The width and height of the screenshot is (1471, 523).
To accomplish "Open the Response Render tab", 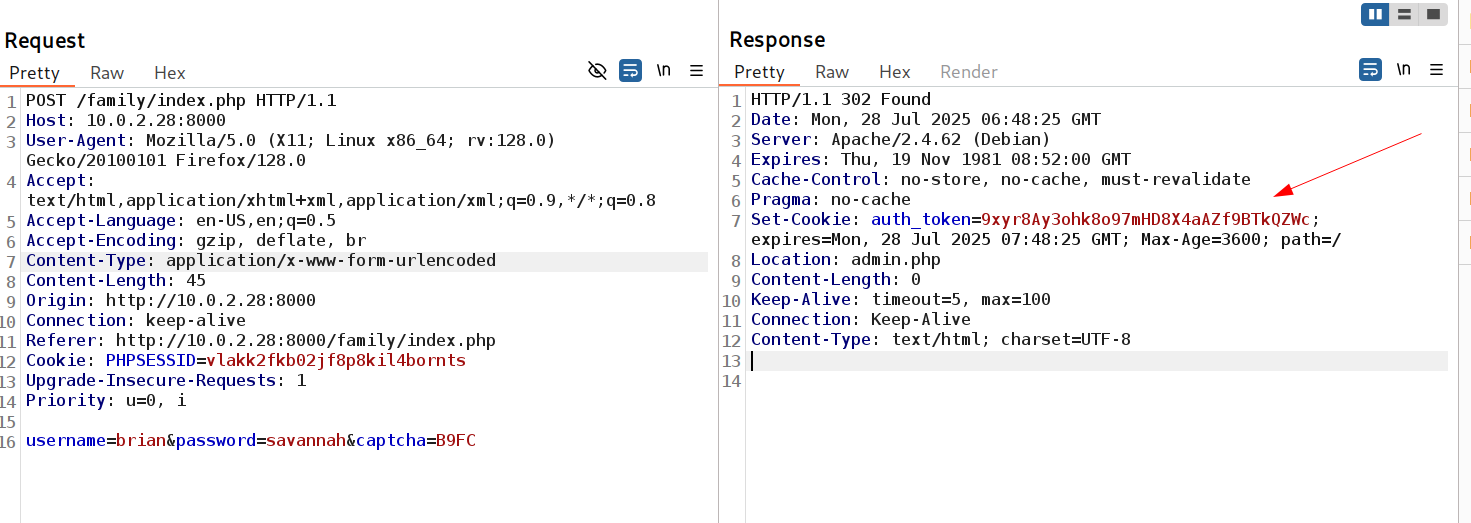I will tap(969, 72).
